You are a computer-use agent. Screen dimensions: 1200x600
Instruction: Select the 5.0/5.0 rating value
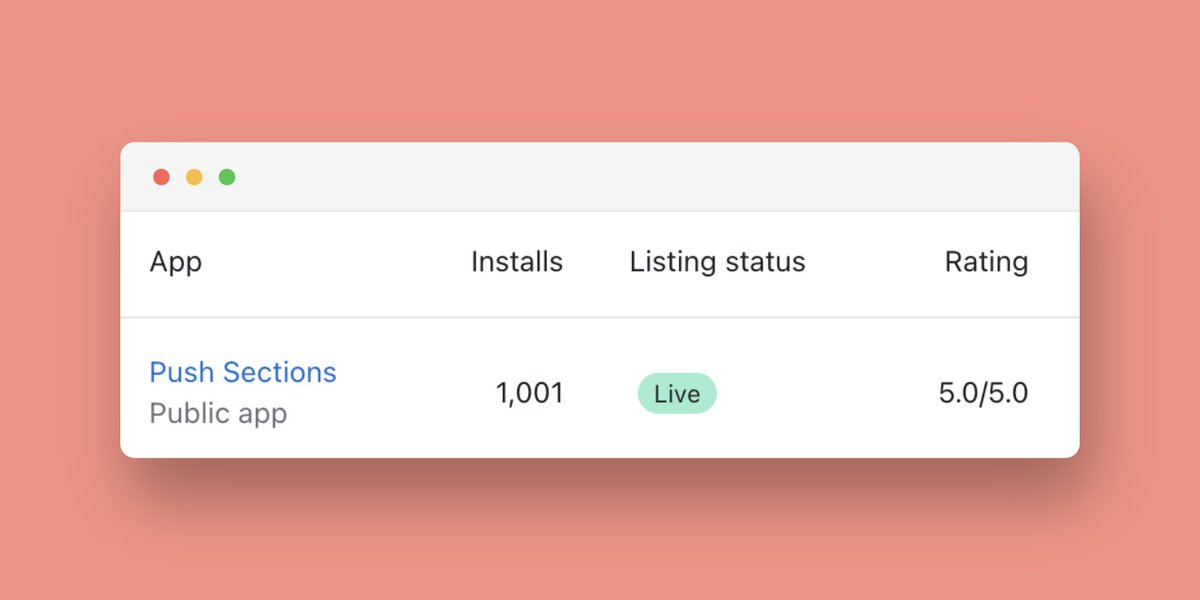983,393
